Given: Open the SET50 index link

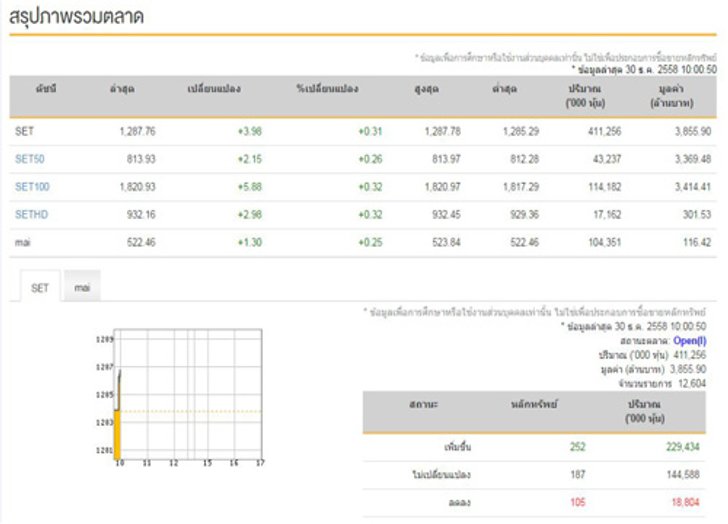Looking at the screenshot, I should coord(30,159).
